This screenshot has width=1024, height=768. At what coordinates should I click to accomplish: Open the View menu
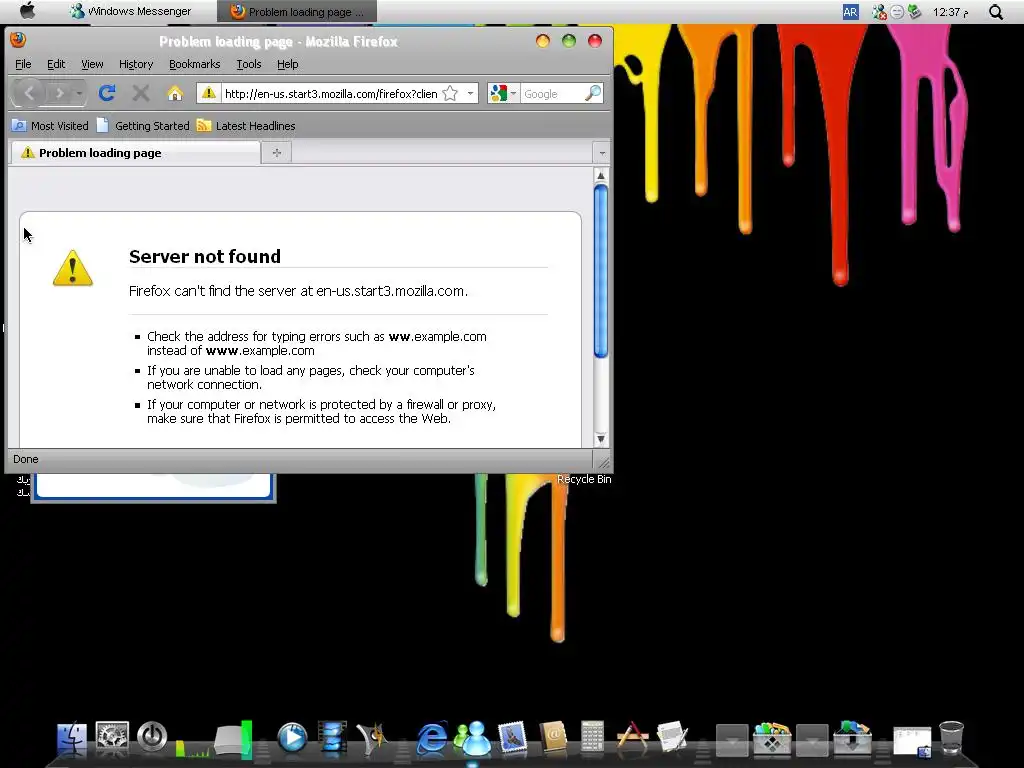coord(92,64)
